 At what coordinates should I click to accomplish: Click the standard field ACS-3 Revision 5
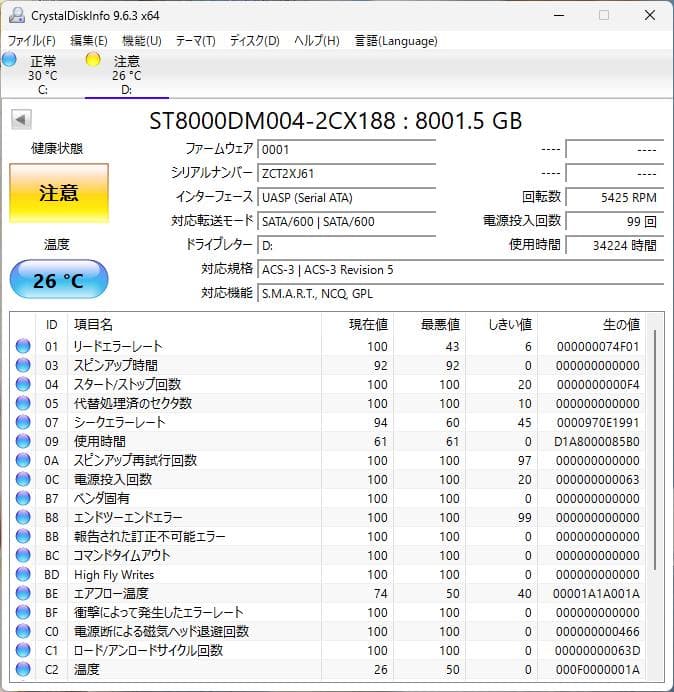460,269
